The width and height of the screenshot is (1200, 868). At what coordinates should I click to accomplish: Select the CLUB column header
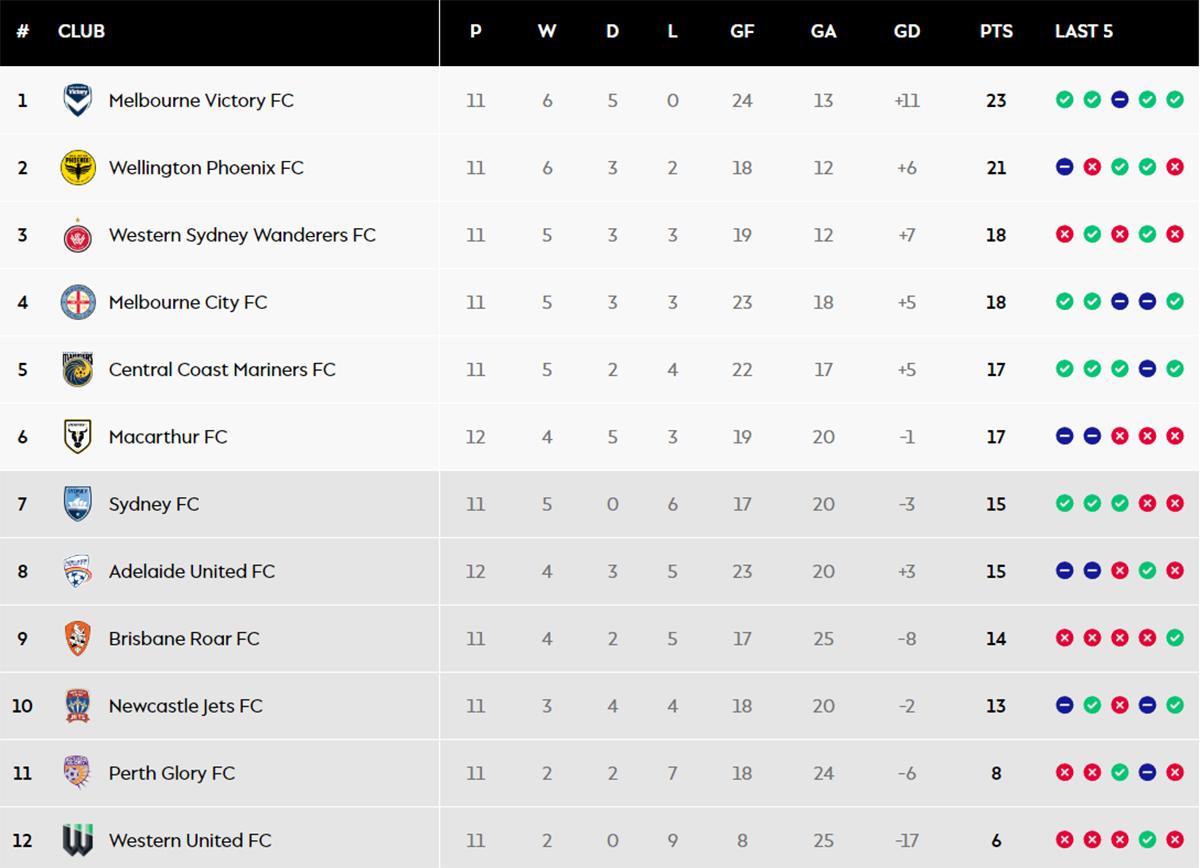(x=81, y=31)
